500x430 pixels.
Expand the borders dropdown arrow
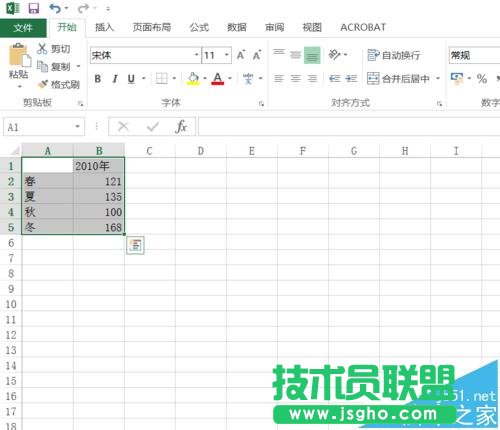(x=174, y=79)
